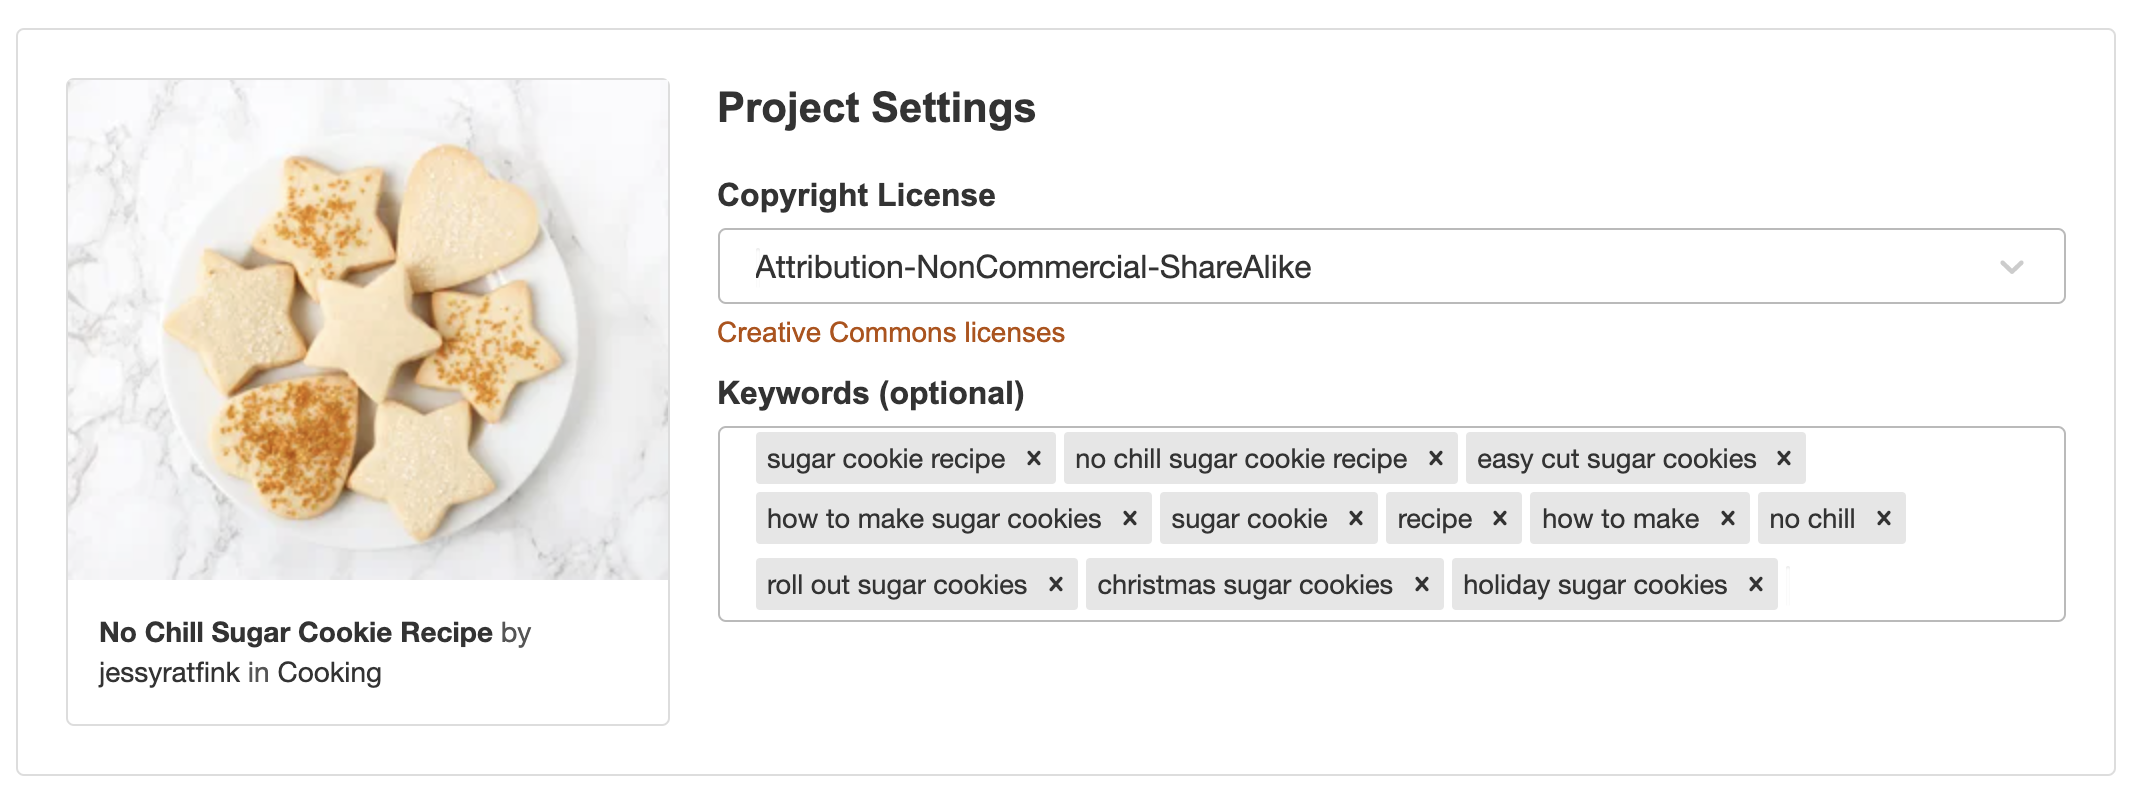Screen dimensions: 2144x804
Task: Open the Copyright License dropdown
Action: (x=1391, y=266)
